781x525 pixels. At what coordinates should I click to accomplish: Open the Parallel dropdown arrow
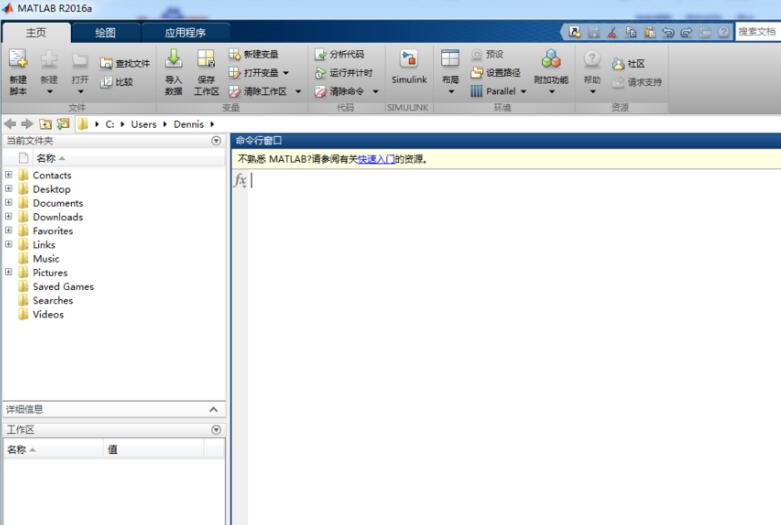[523, 91]
